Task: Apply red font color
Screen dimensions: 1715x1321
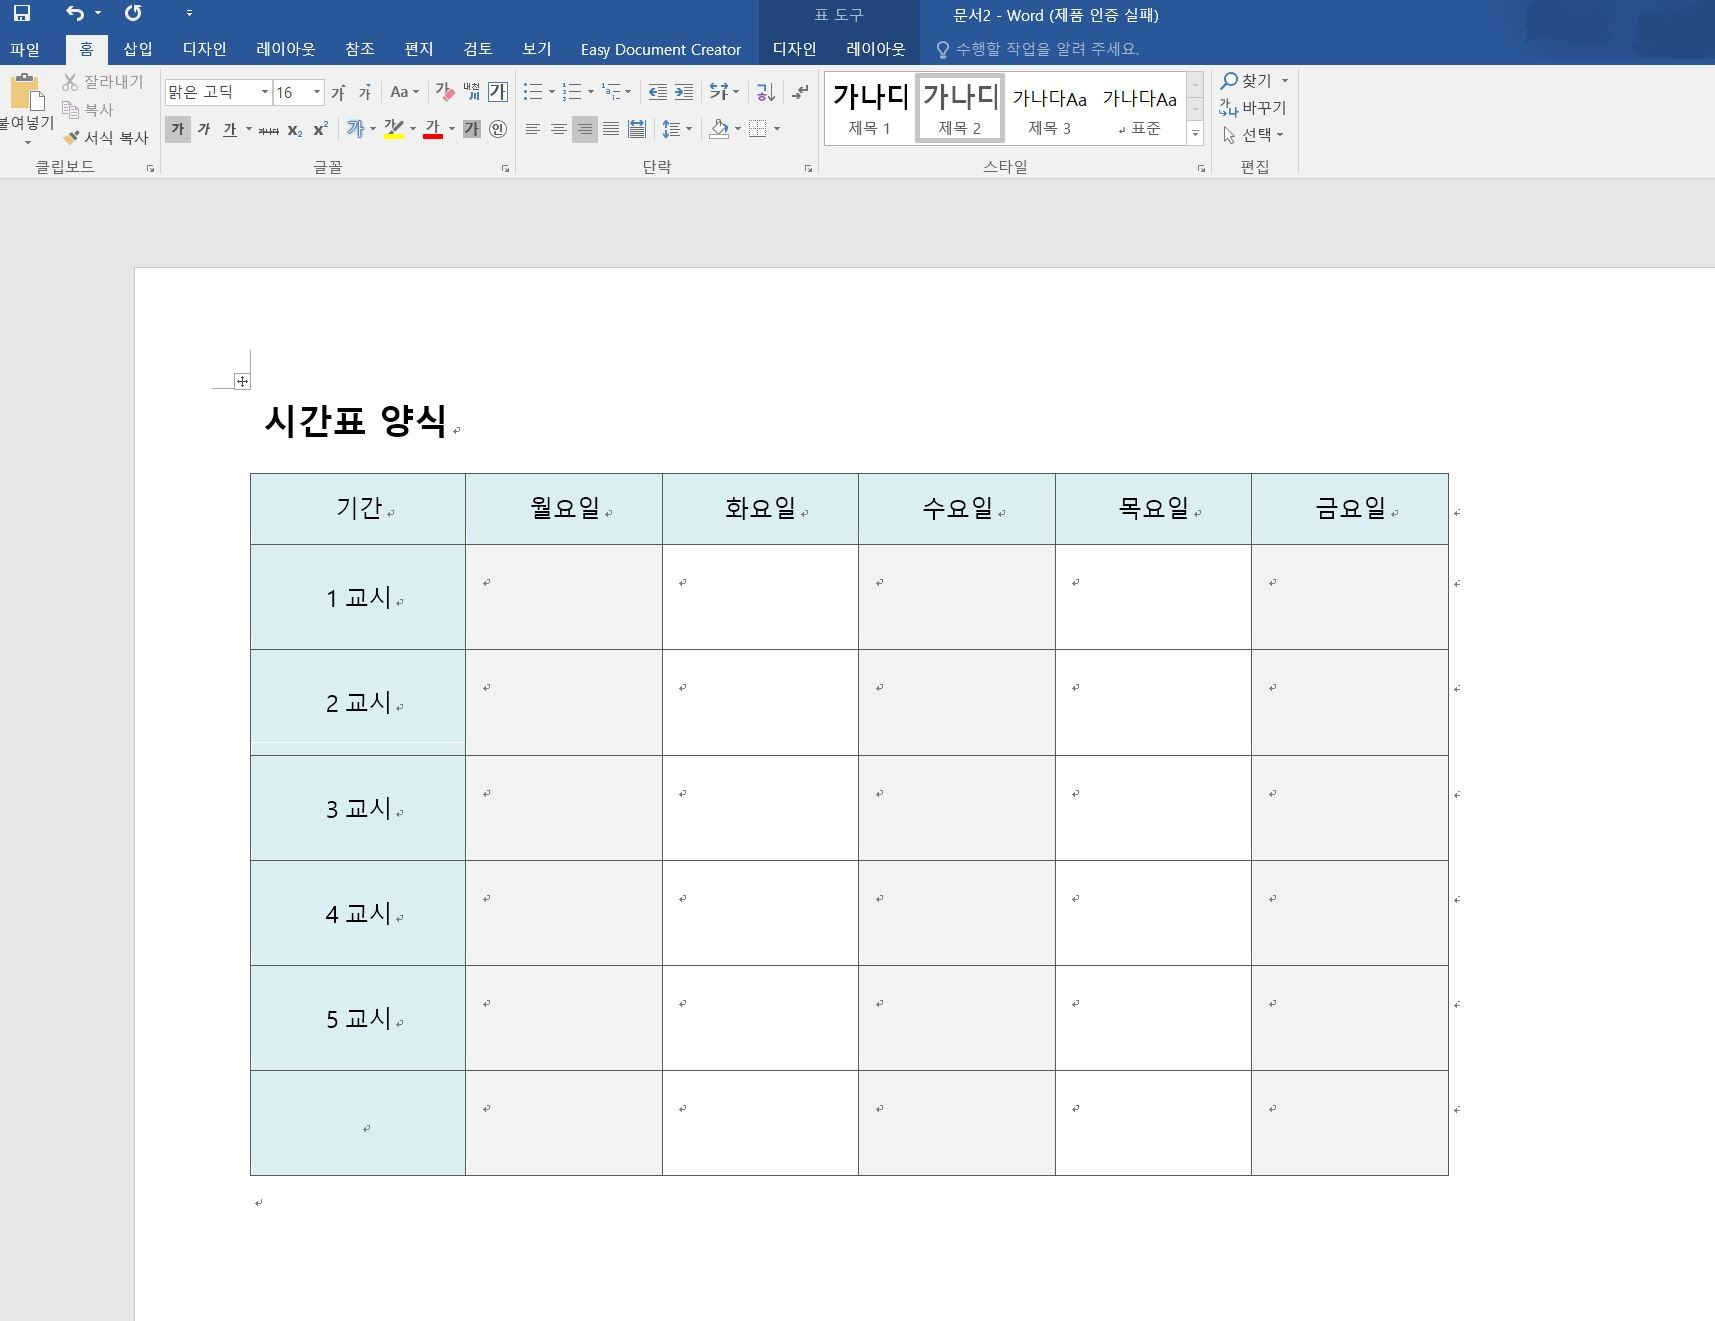Action: click(433, 129)
